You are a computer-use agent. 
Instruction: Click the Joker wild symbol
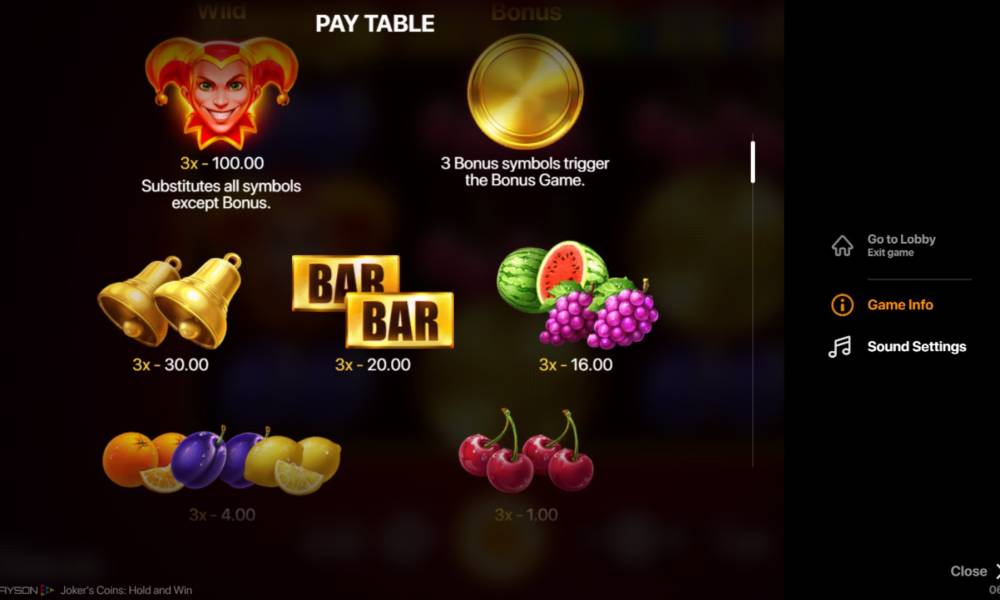pos(221,92)
